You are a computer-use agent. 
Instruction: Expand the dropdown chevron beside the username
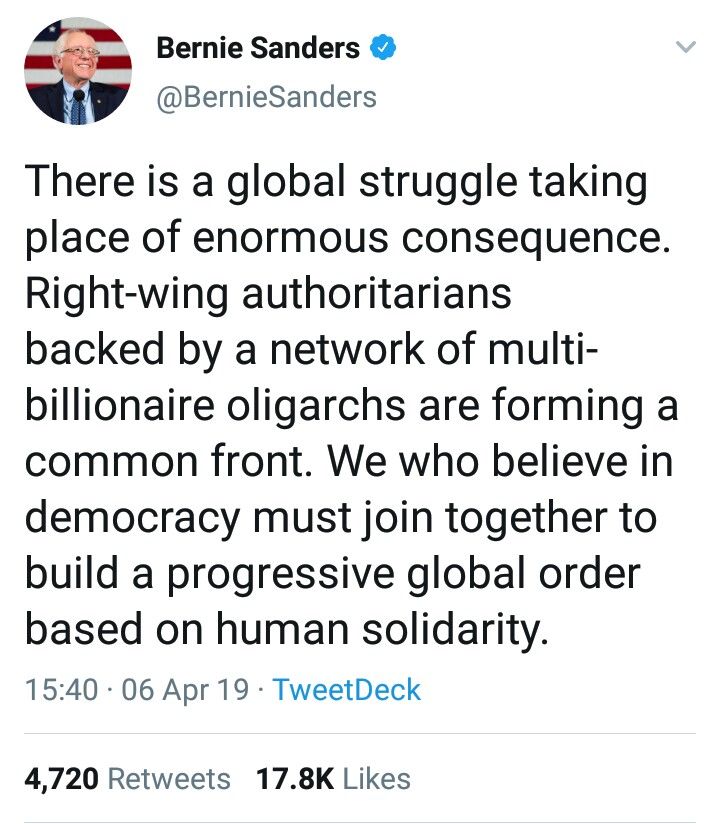click(x=684, y=46)
